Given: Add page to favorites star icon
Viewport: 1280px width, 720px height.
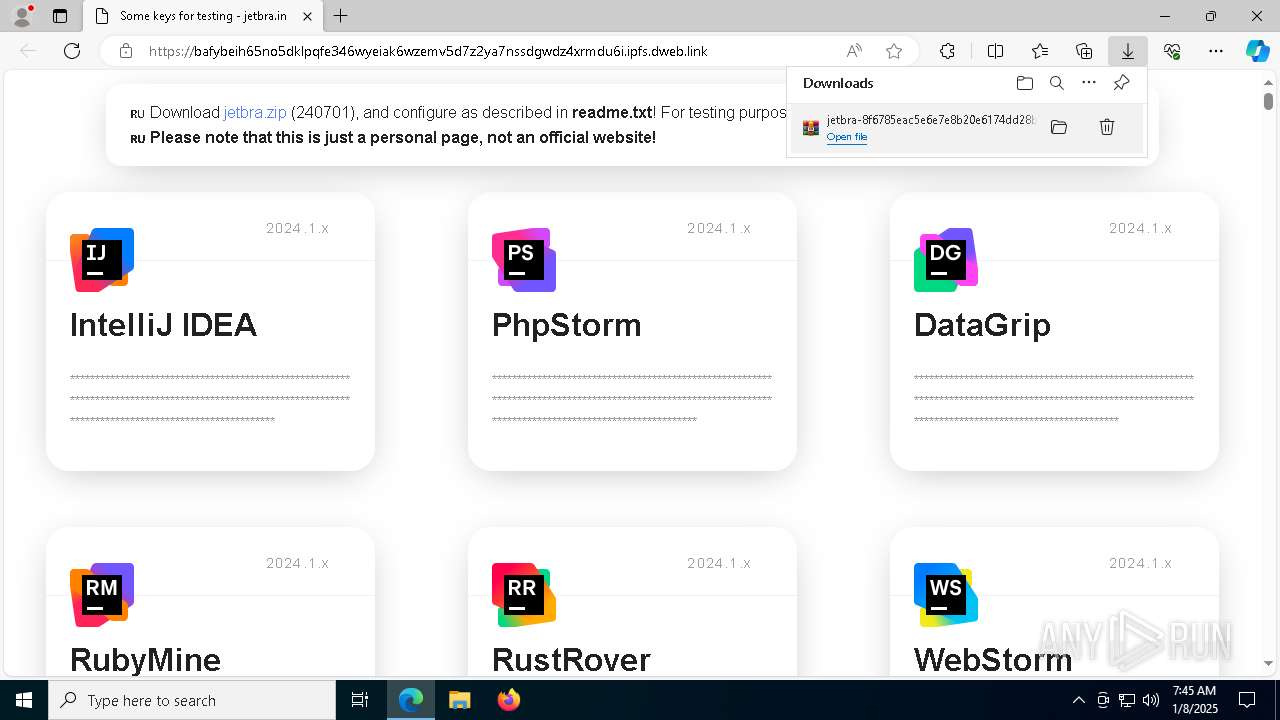Looking at the screenshot, I should tap(894, 51).
